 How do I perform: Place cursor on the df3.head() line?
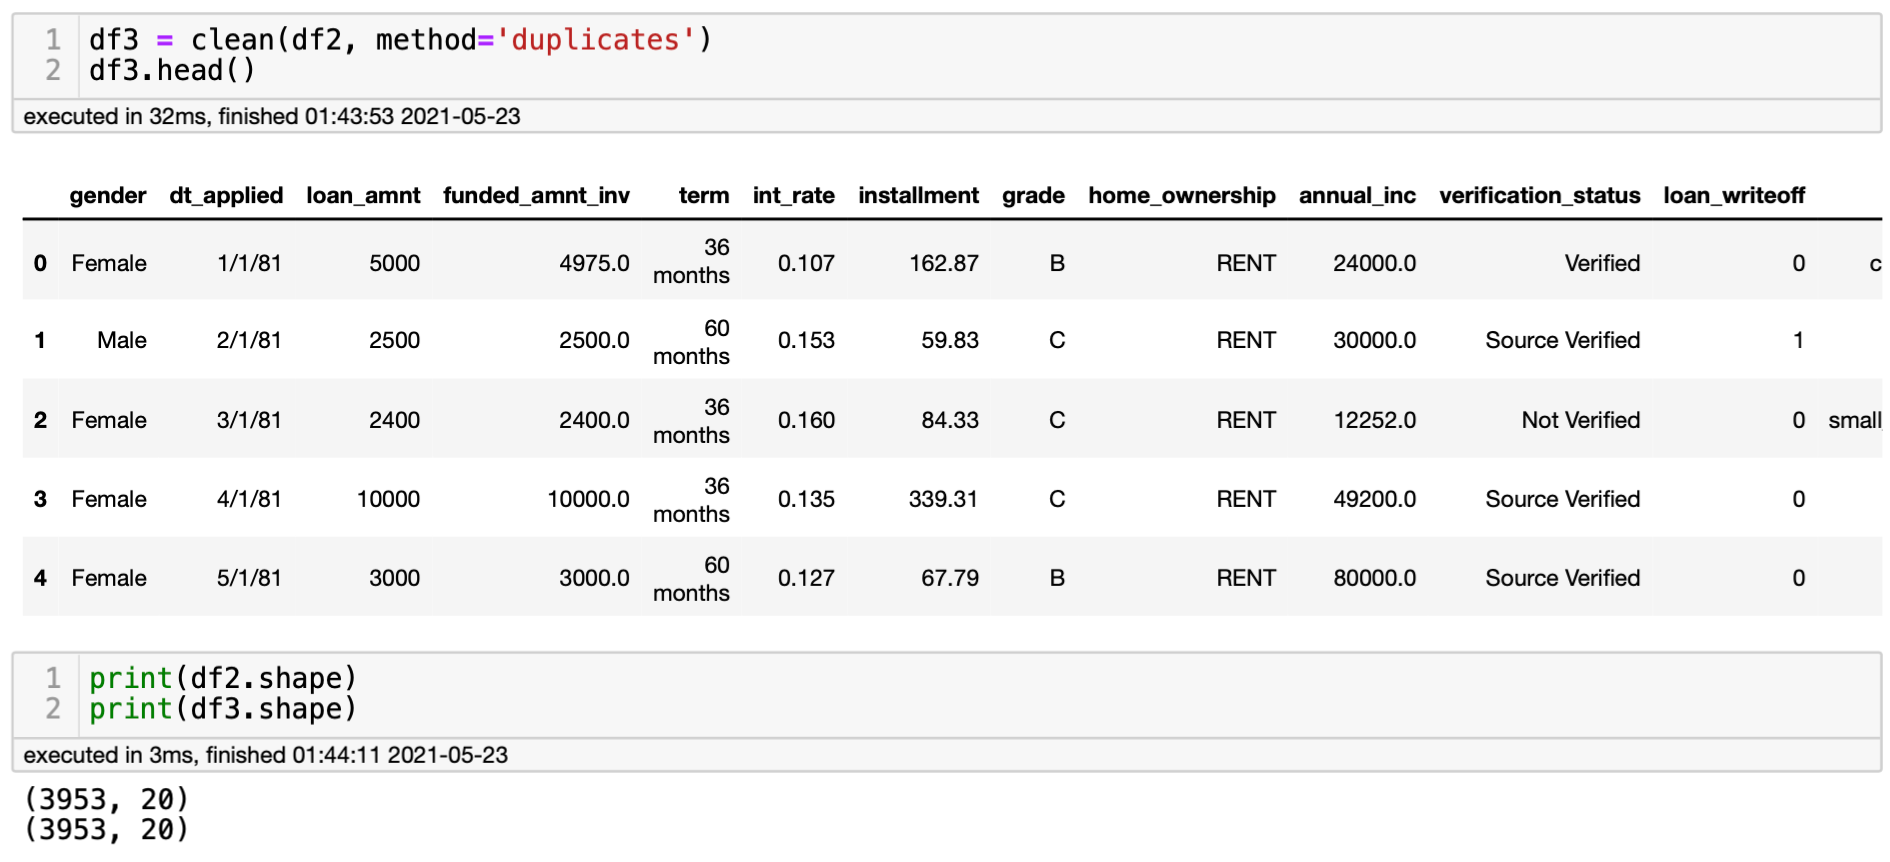click(172, 71)
